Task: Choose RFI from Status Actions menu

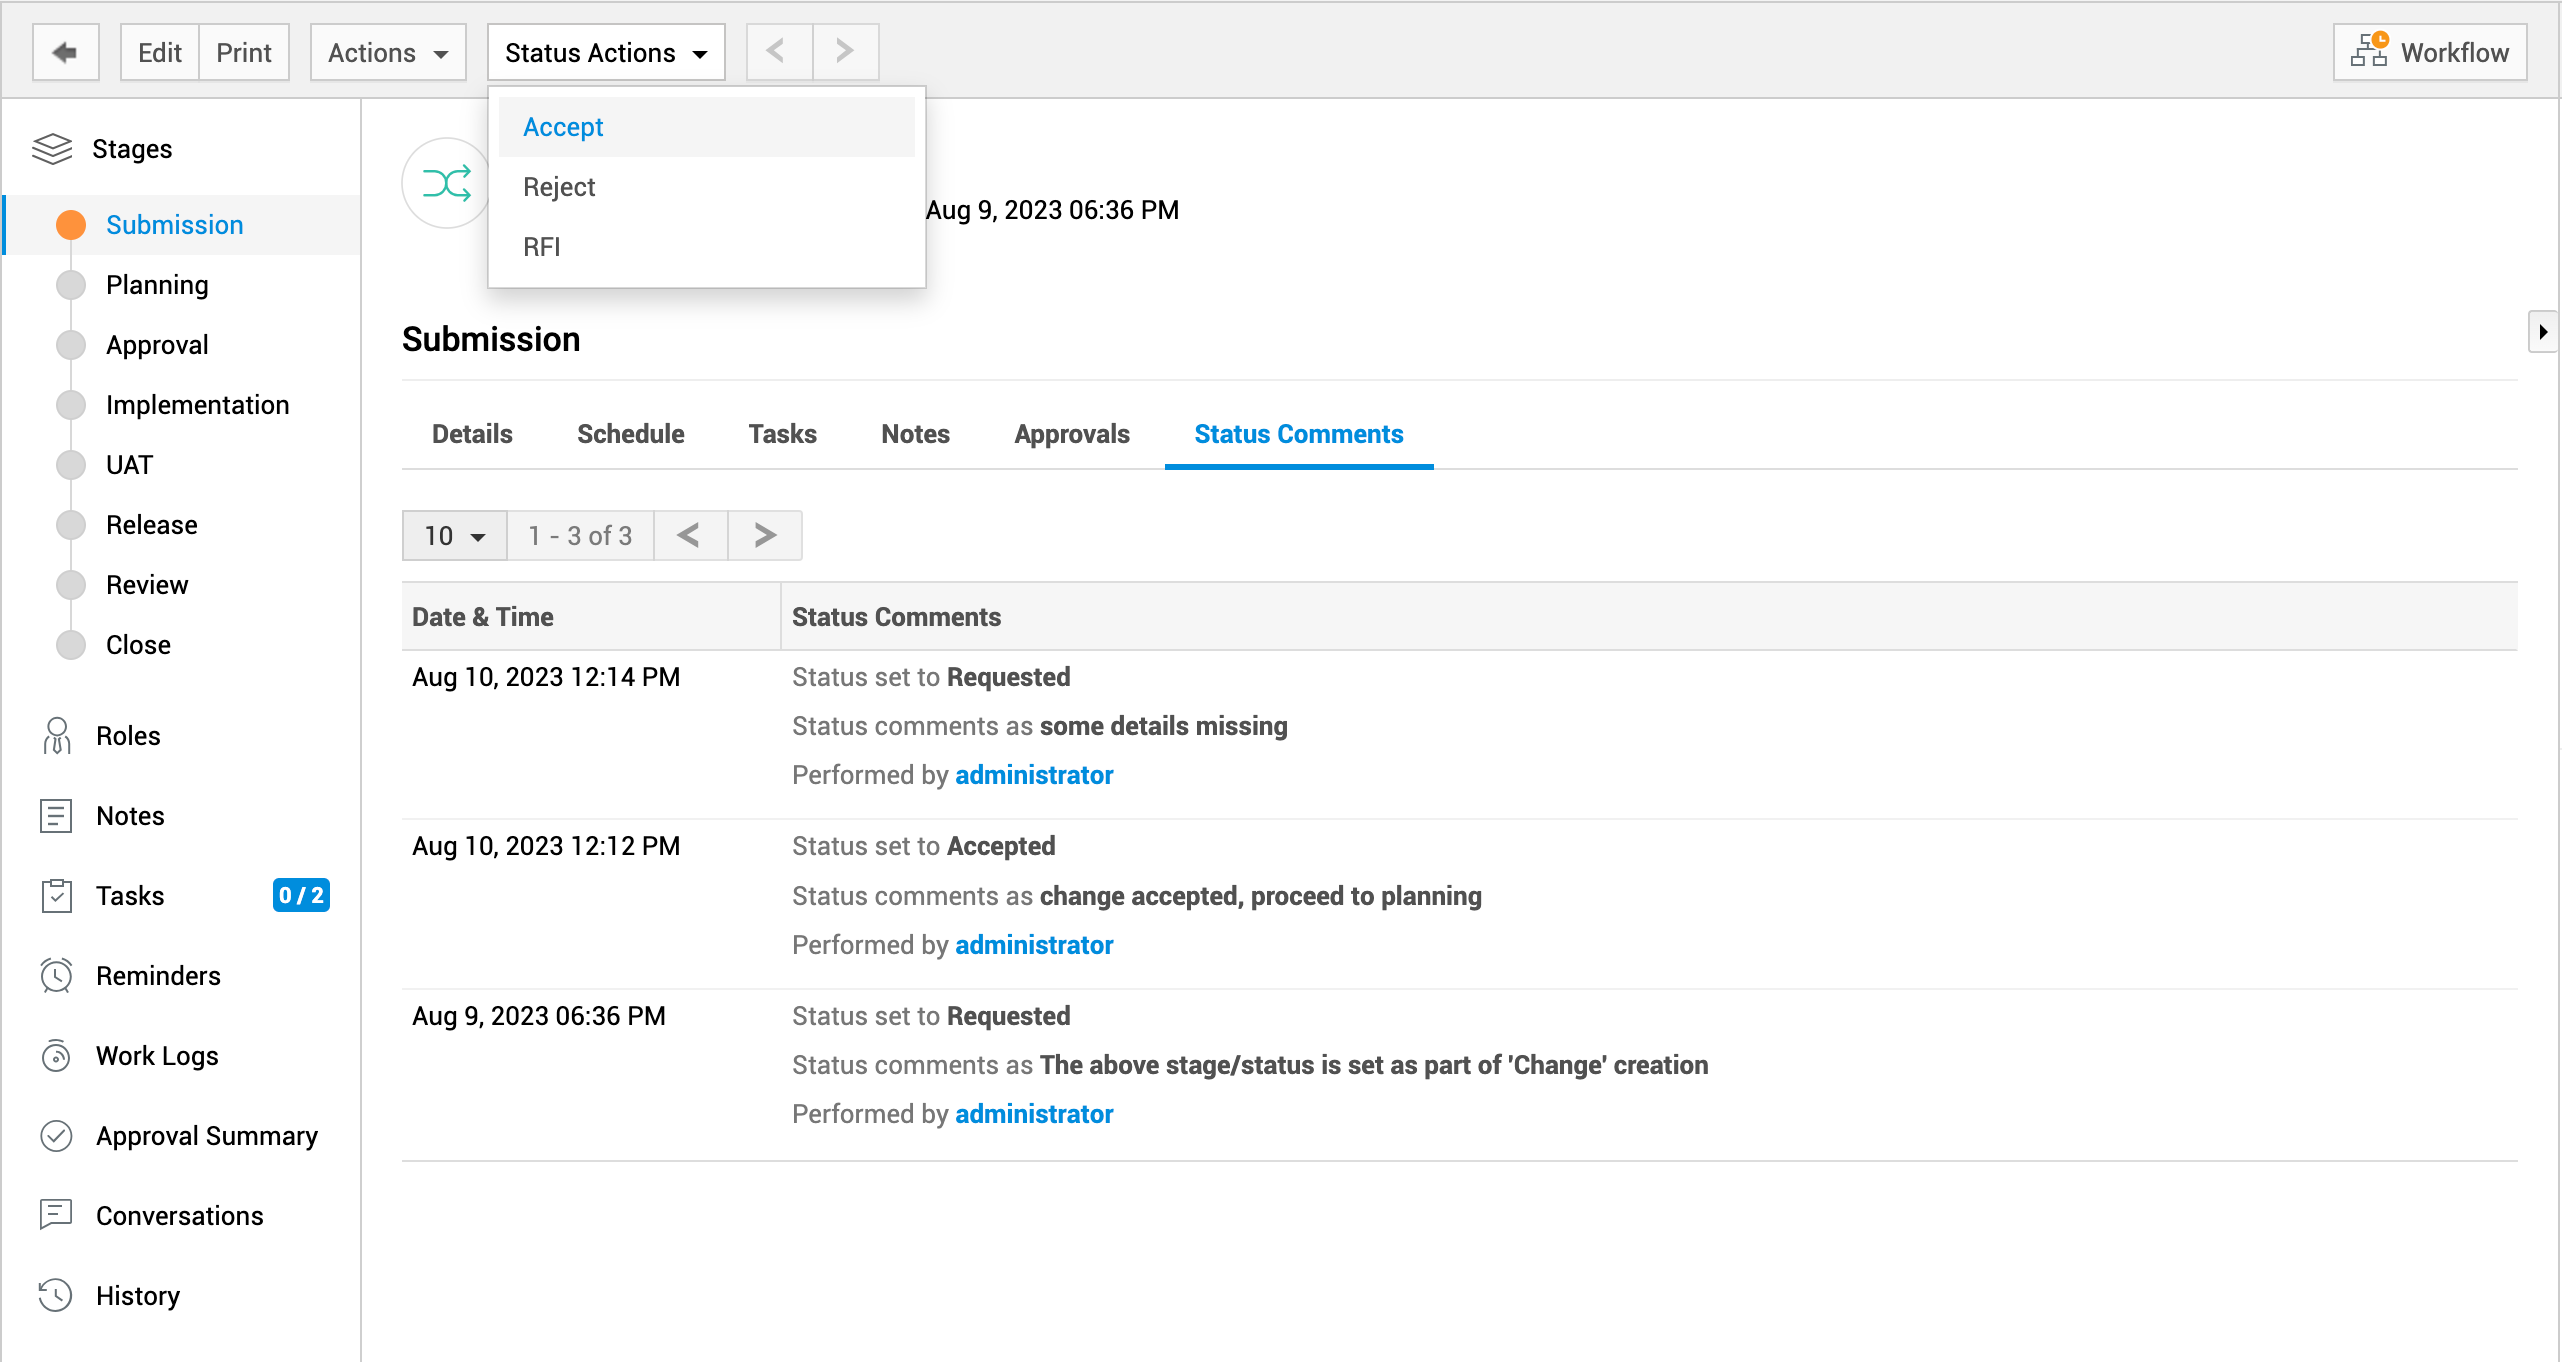Action: tap(706, 247)
